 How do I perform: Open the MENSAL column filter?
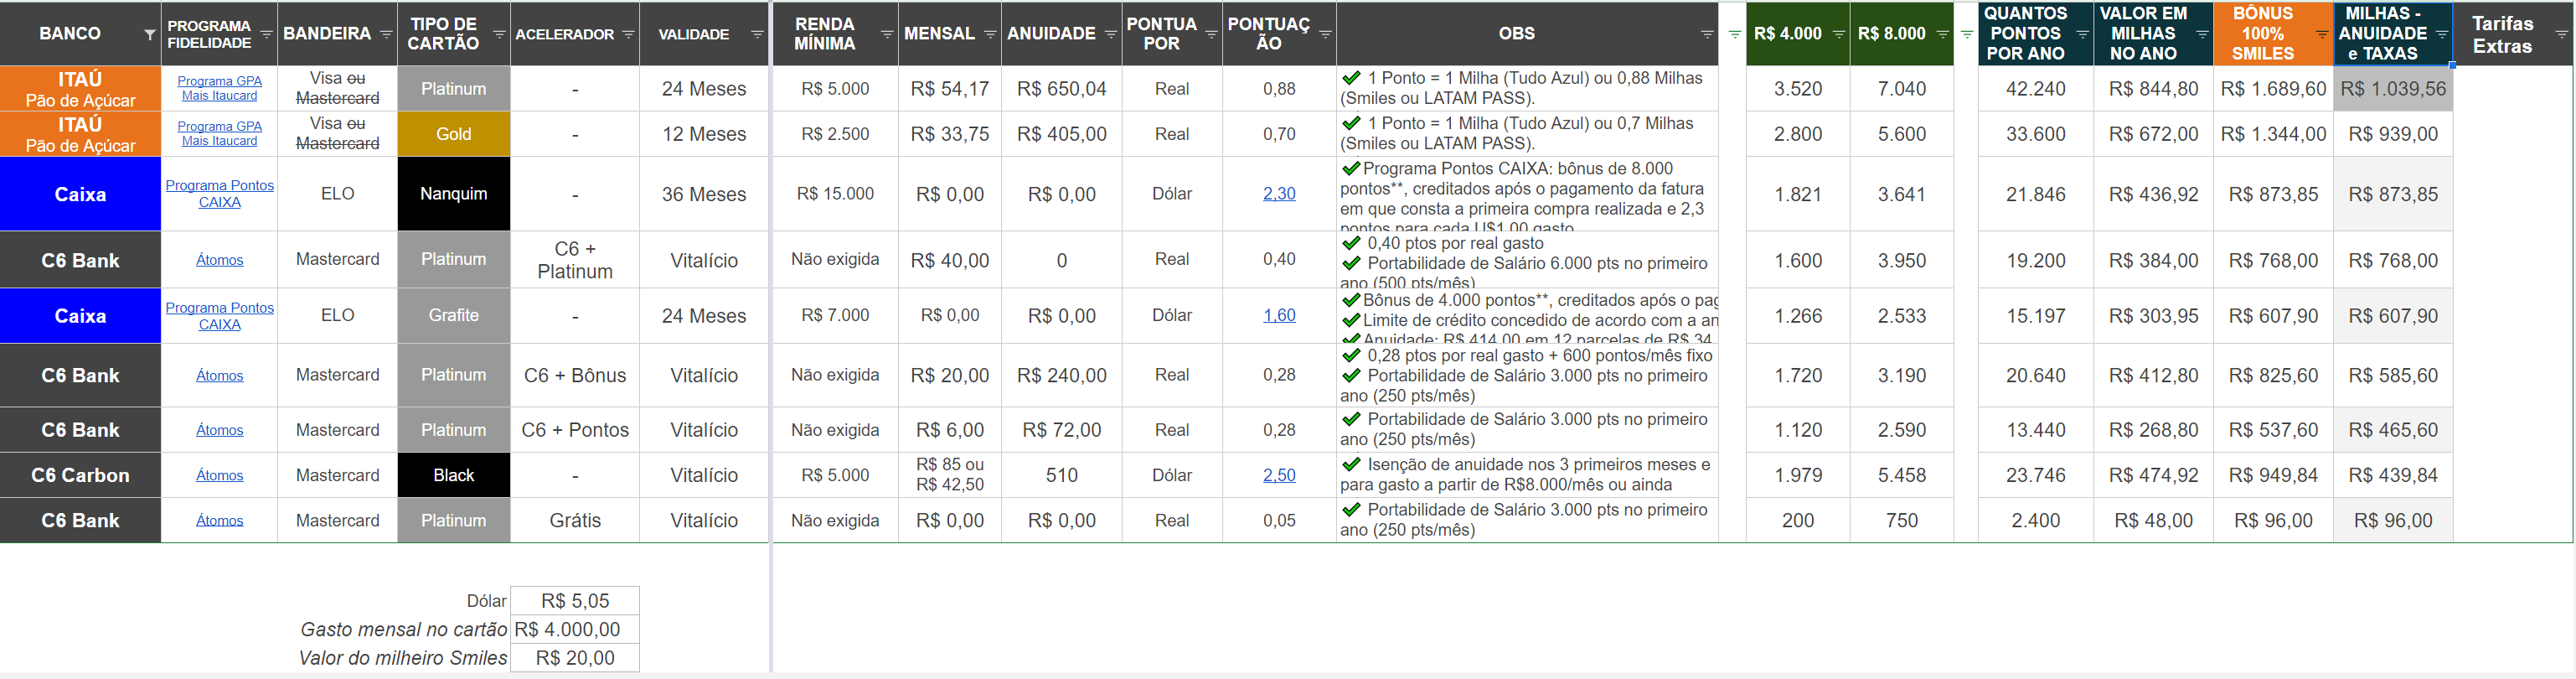pyautogui.click(x=990, y=34)
